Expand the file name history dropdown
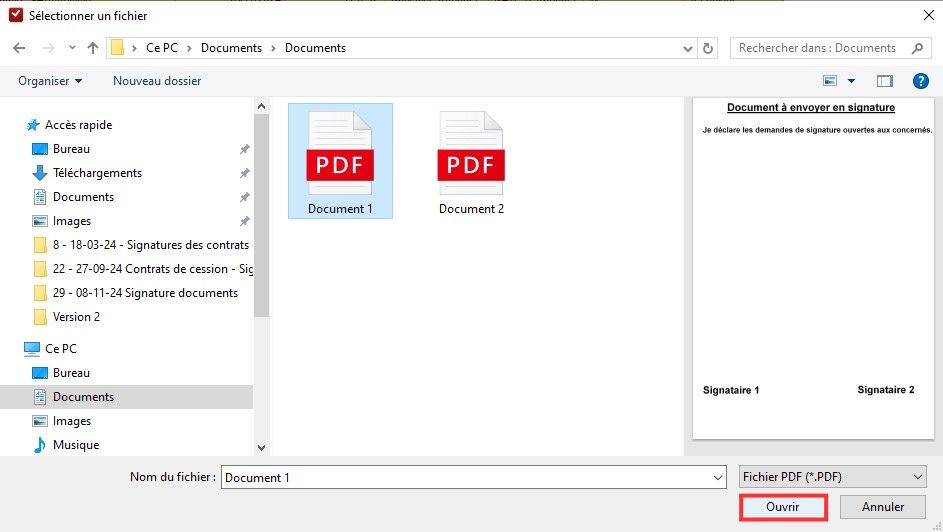This screenshot has width=943, height=532. pyautogui.click(x=717, y=478)
